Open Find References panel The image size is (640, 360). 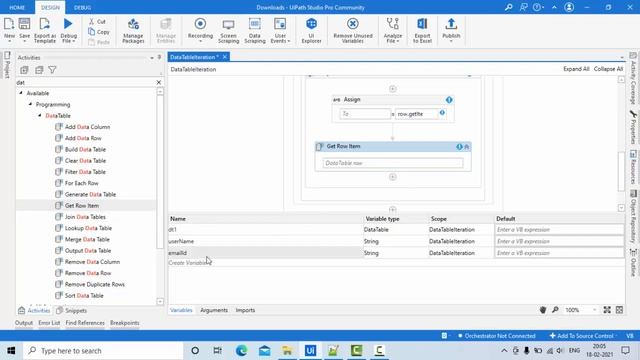pos(85,323)
